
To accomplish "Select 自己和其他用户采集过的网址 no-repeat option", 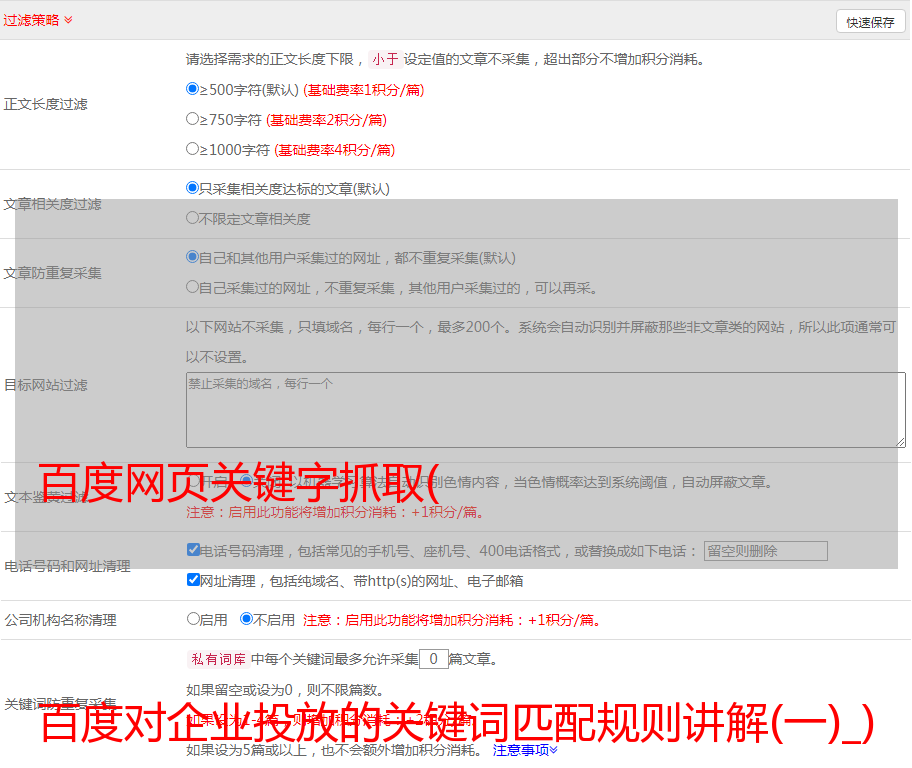I will (192, 257).
